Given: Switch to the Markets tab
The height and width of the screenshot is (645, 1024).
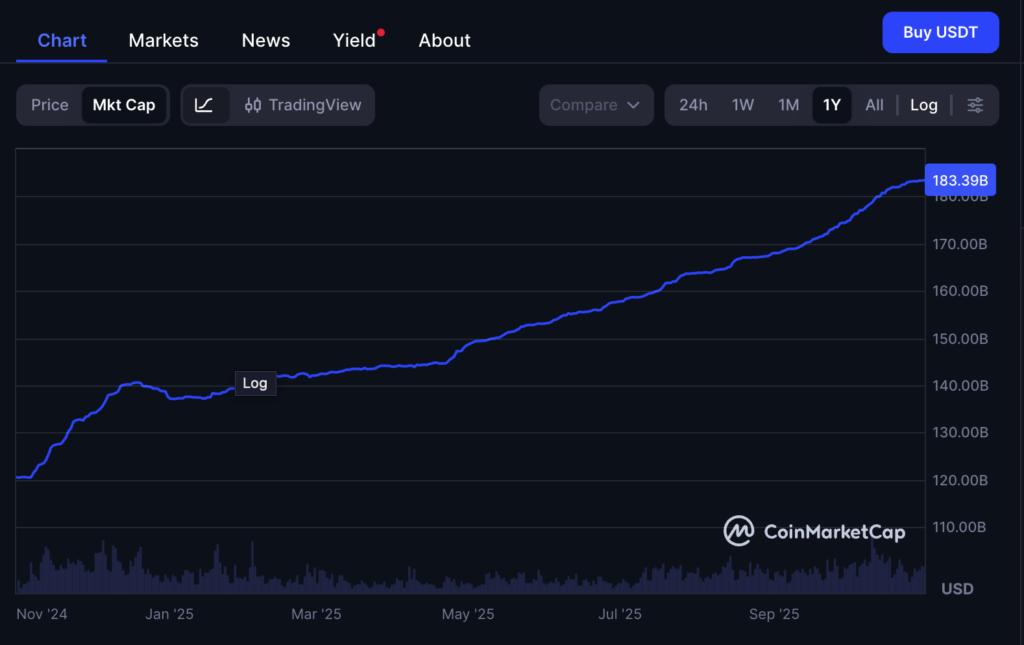Looking at the screenshot, I should click(x=163, y=40).
